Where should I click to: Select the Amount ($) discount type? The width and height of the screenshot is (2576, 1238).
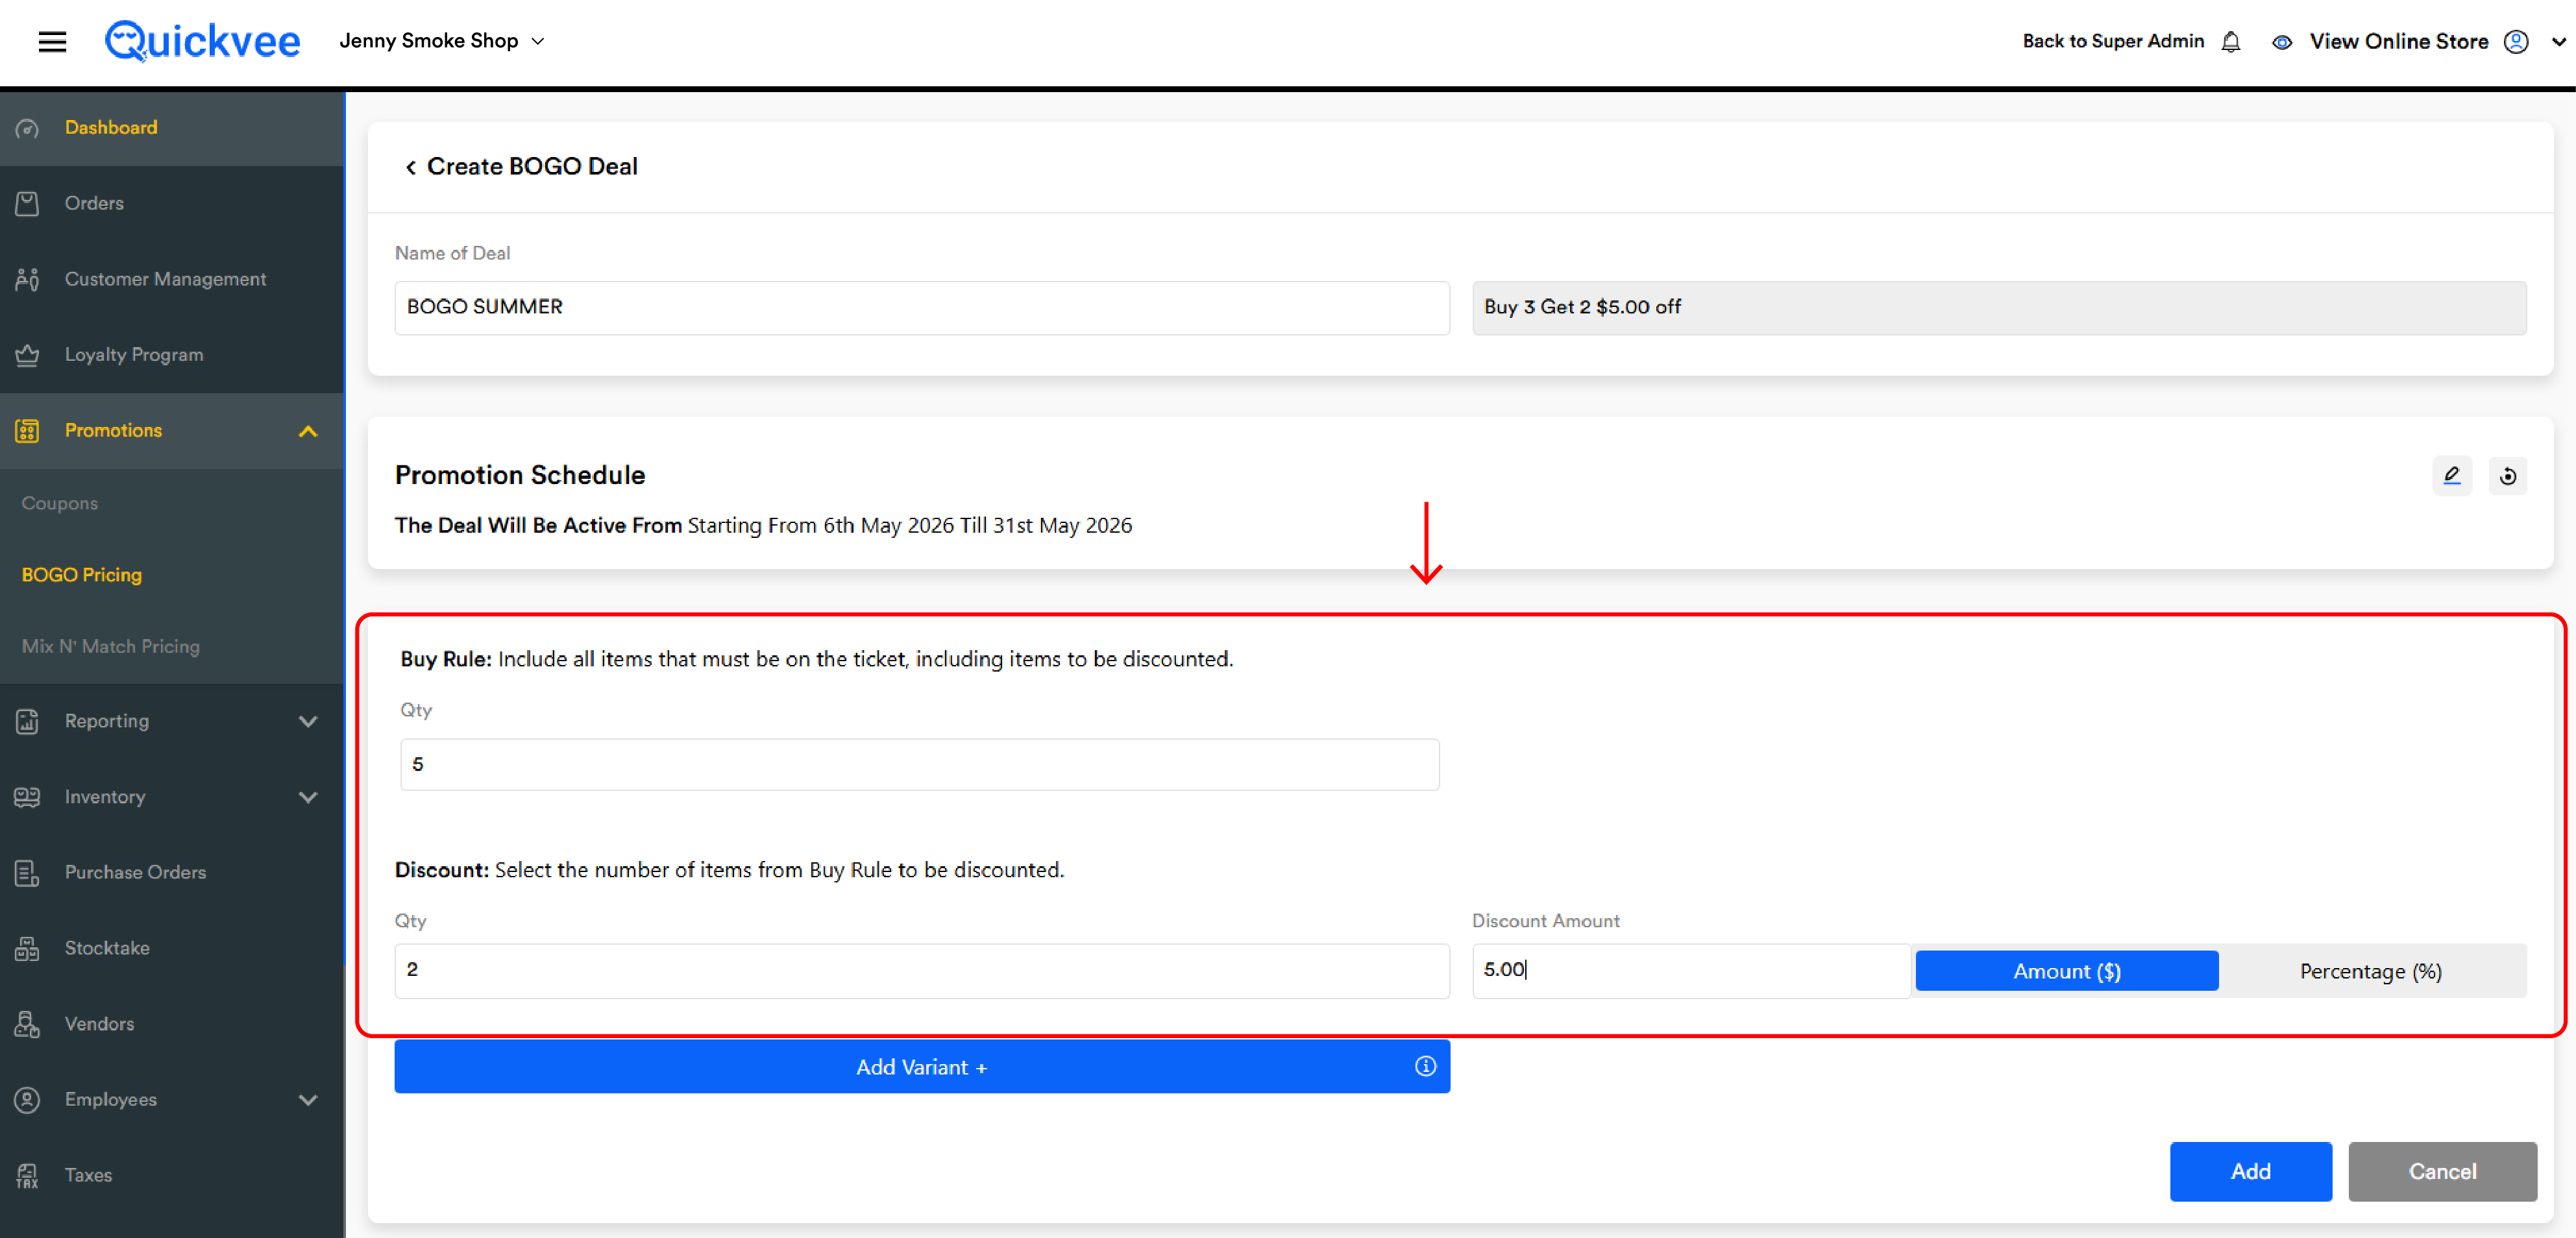[2066, 971]
